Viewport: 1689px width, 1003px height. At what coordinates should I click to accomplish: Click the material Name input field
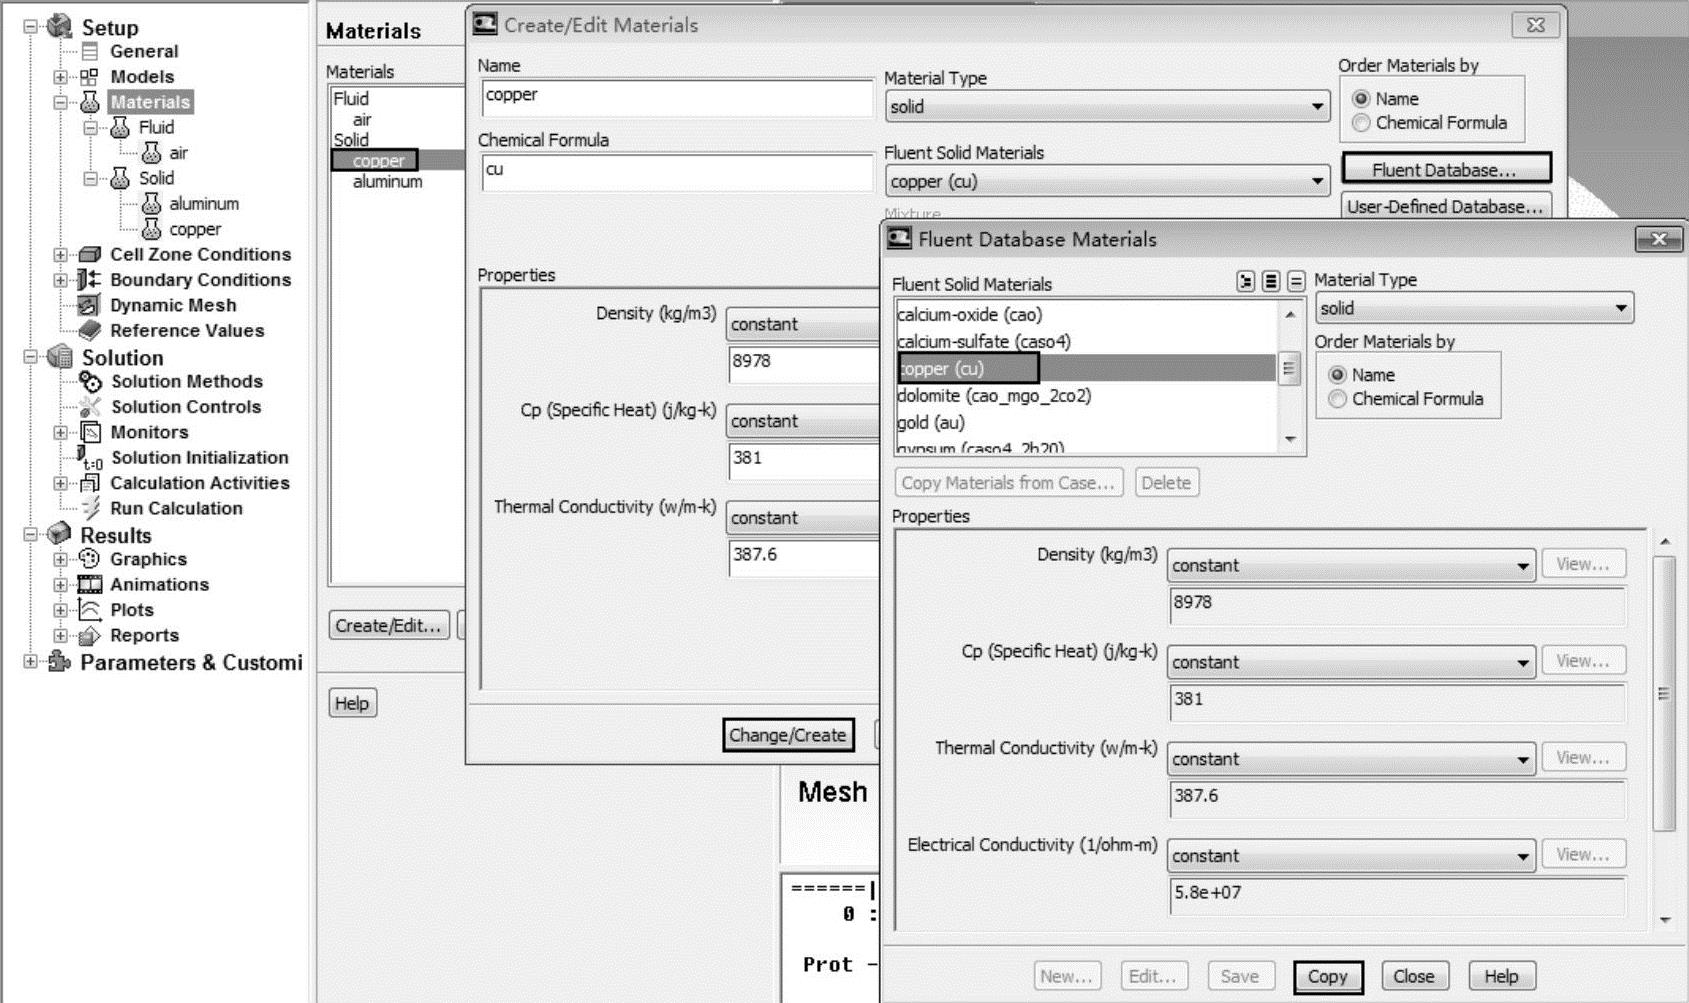[677, 98]
